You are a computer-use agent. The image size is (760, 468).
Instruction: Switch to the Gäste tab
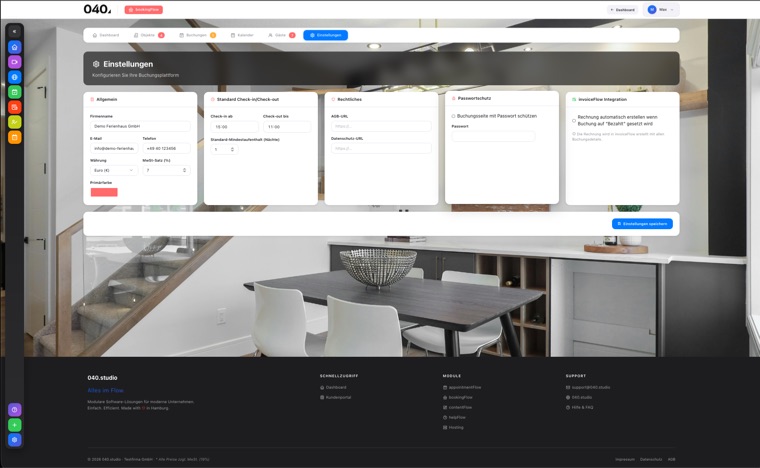click(x=281, y=35)
